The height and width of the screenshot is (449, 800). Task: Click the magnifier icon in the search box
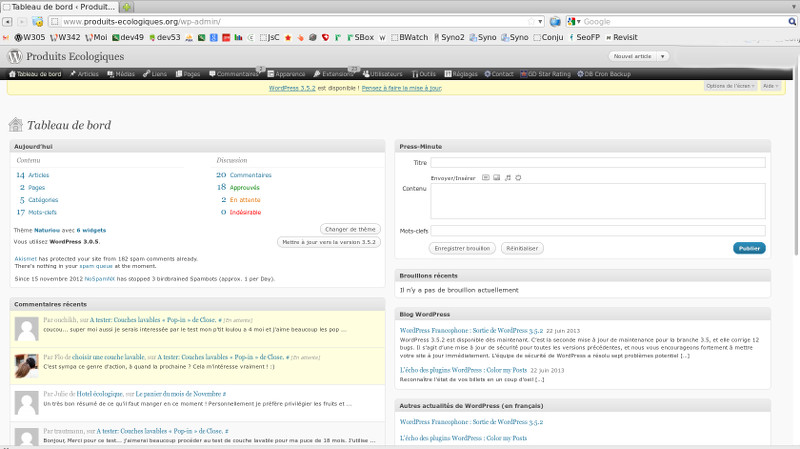(792, 21)
